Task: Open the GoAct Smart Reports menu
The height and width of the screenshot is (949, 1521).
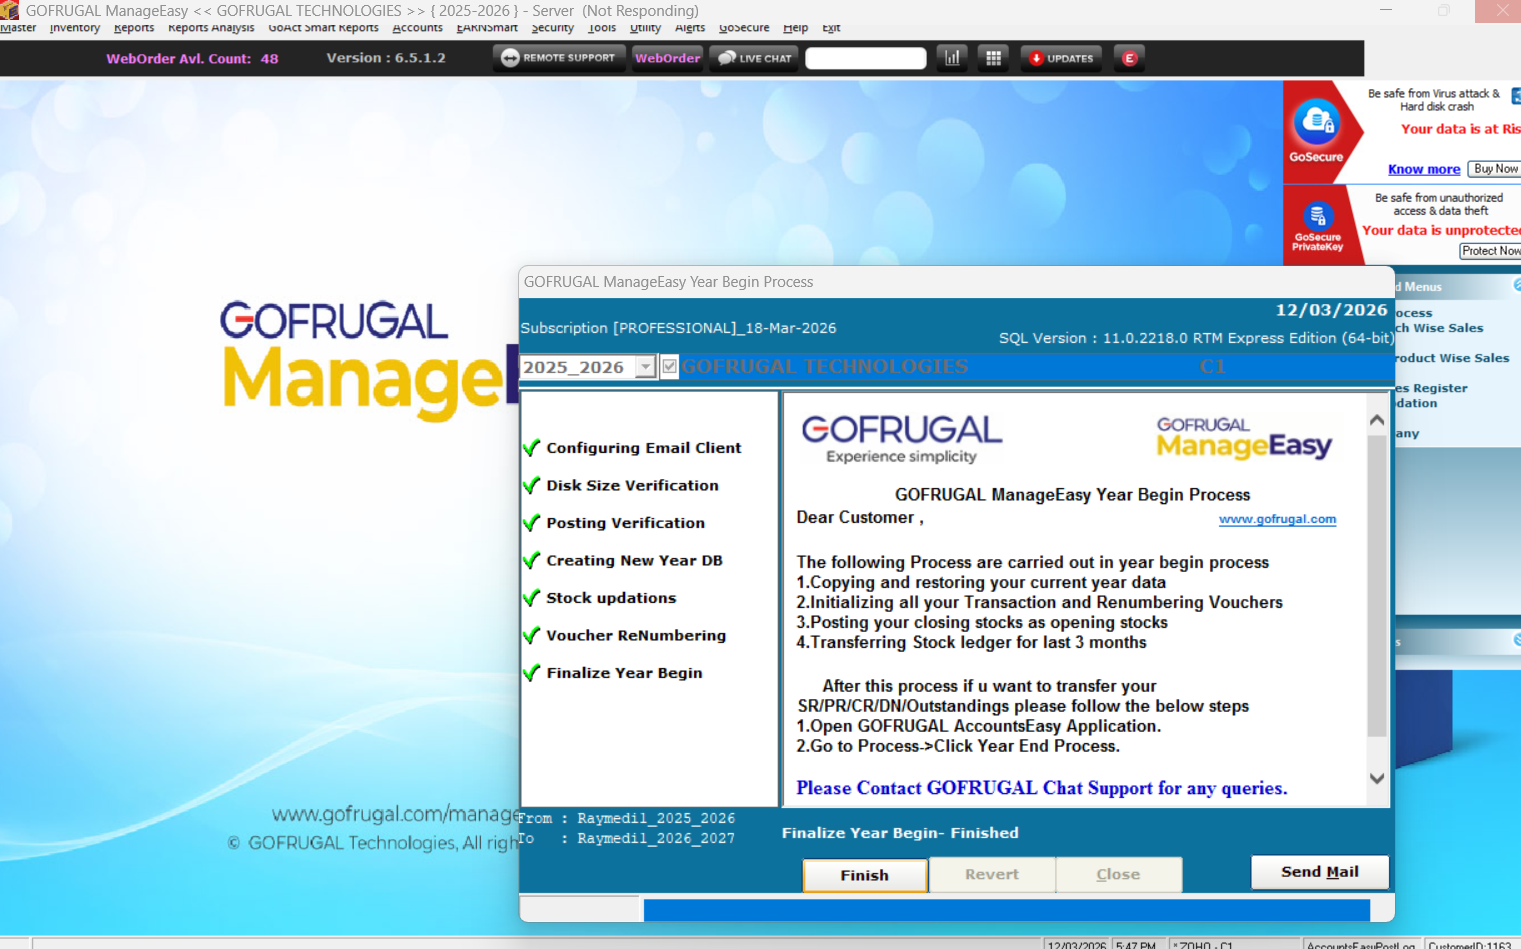Action: pos(323,28)
